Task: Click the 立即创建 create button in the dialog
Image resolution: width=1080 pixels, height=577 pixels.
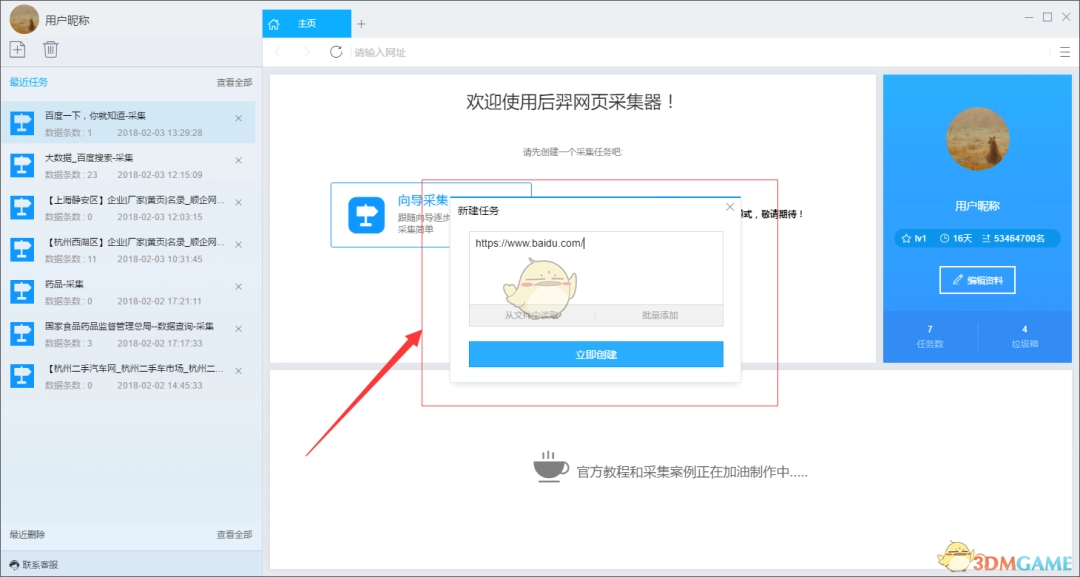Action: click(596, 355)
